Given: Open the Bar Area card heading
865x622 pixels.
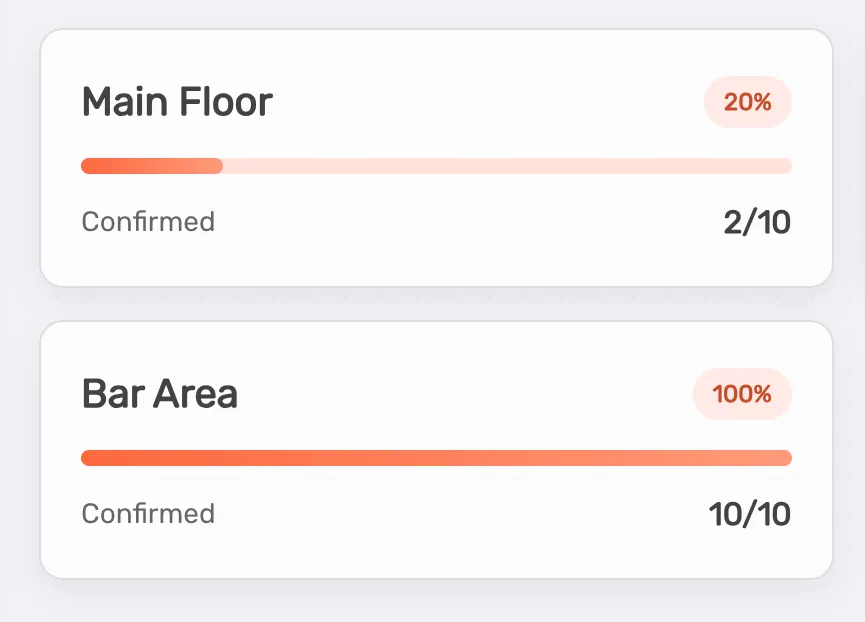Looking at the screenshot, I should click(160, 394).
